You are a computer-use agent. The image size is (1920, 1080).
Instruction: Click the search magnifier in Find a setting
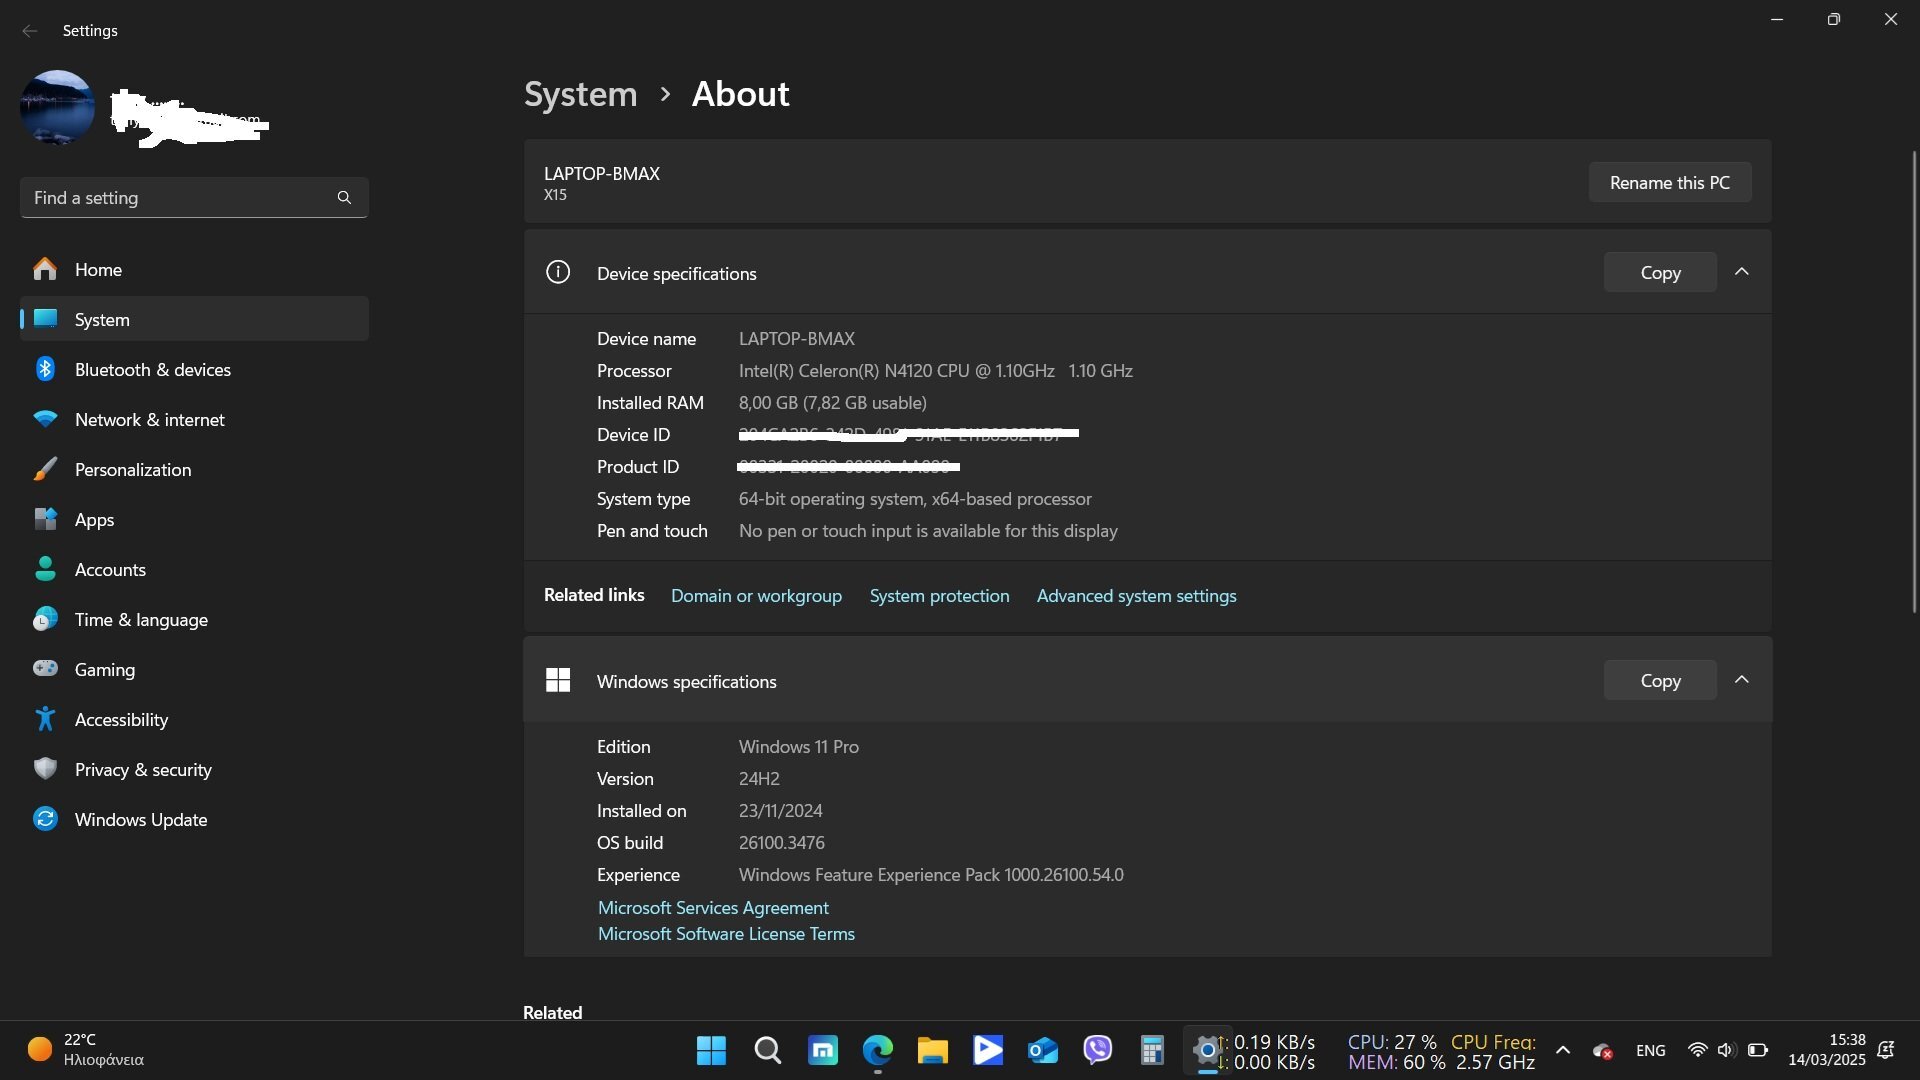[344, 198]
